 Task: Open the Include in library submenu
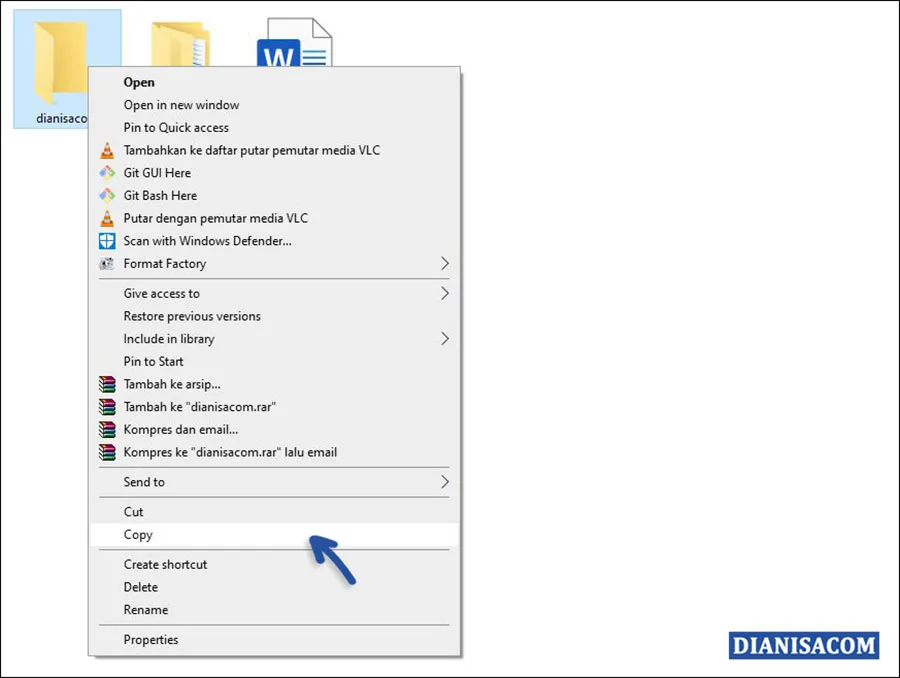click(x=446, y=339)
